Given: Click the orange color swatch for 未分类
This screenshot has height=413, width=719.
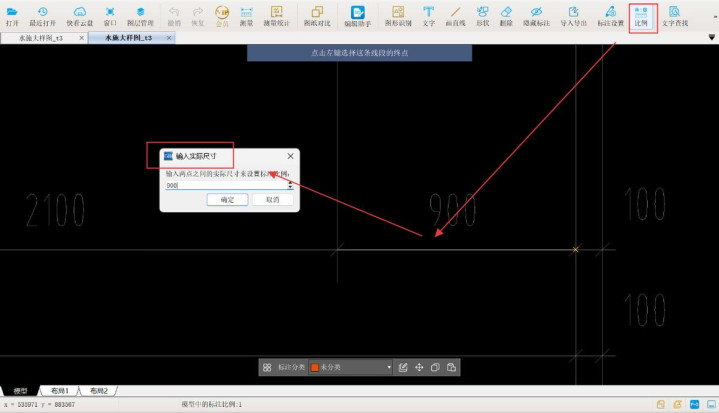Looking at the screenshot, I should pos(314,368).
